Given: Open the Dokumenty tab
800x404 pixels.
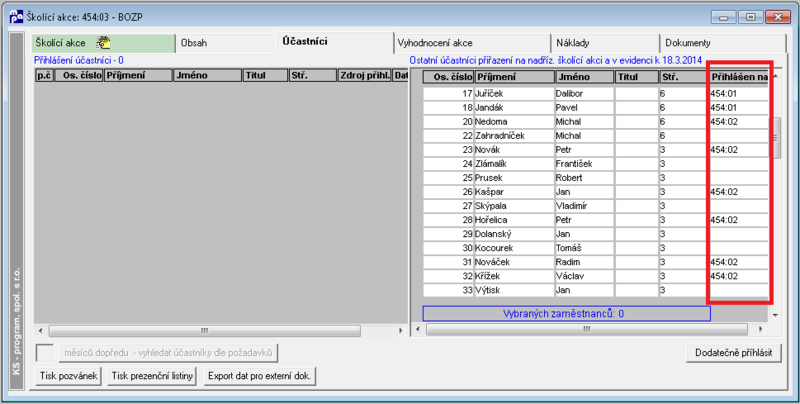Looking at the screenshot, I should (722, 43).
